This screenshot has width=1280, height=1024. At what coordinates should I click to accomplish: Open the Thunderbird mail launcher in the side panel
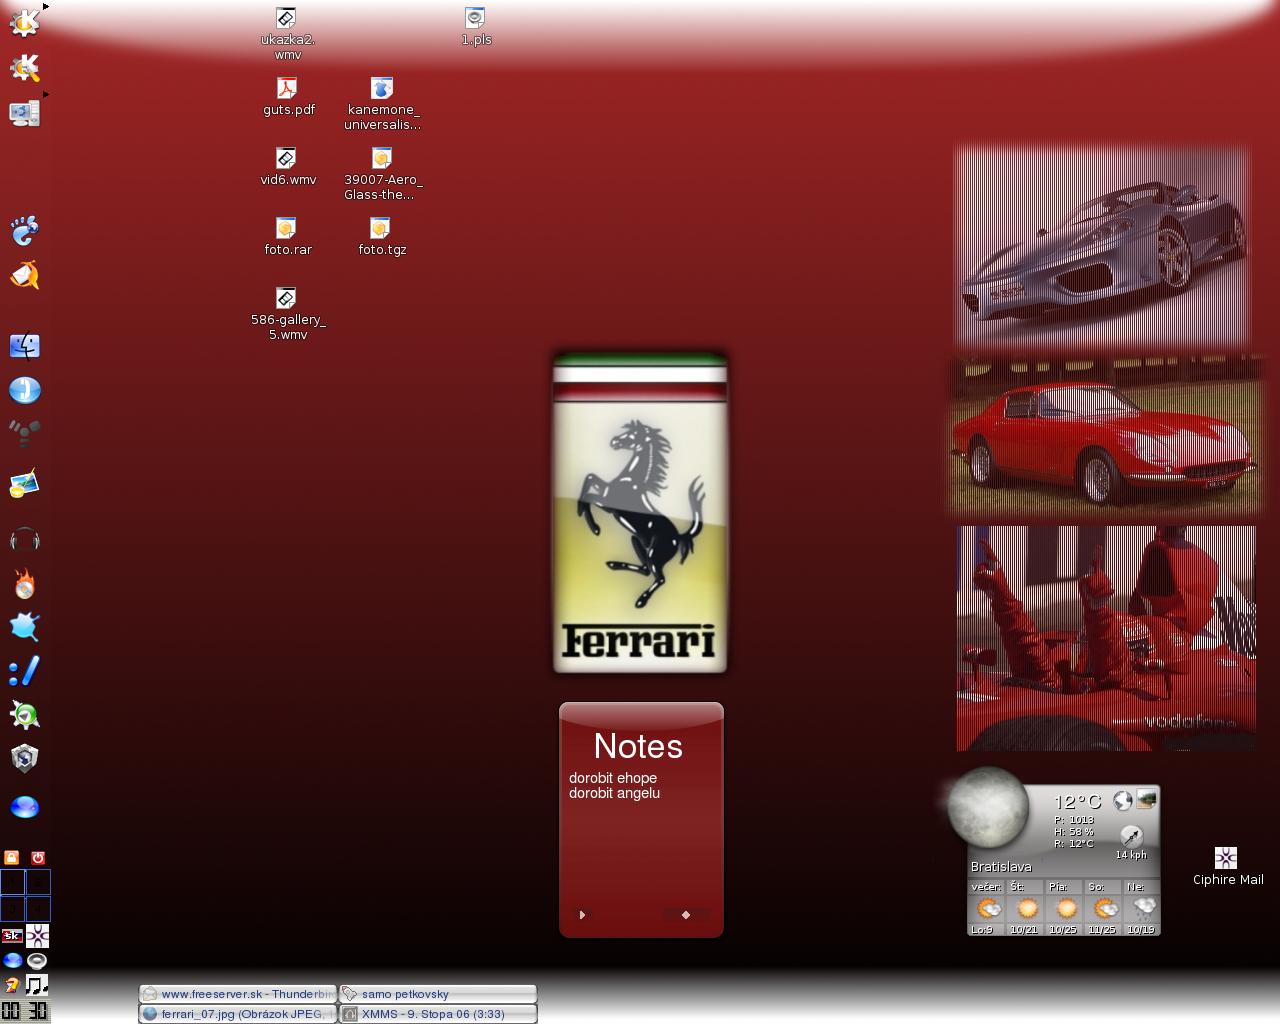pyautogui.click(x=24, y=275)
